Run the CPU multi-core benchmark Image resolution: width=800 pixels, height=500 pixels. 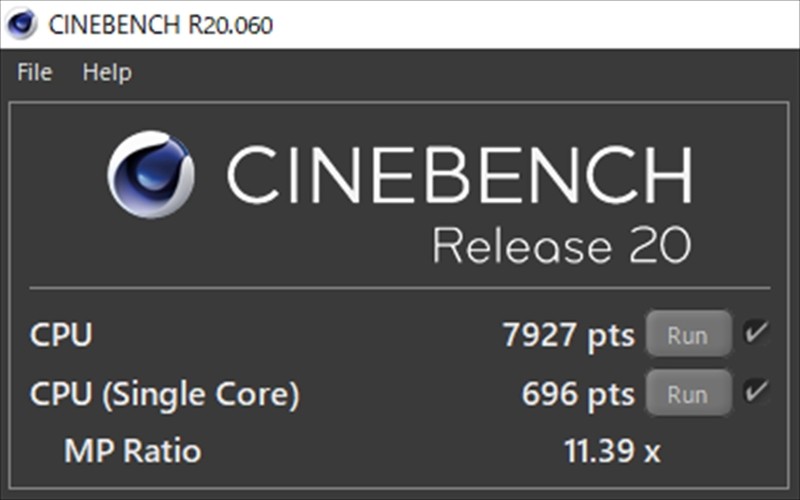688,335
